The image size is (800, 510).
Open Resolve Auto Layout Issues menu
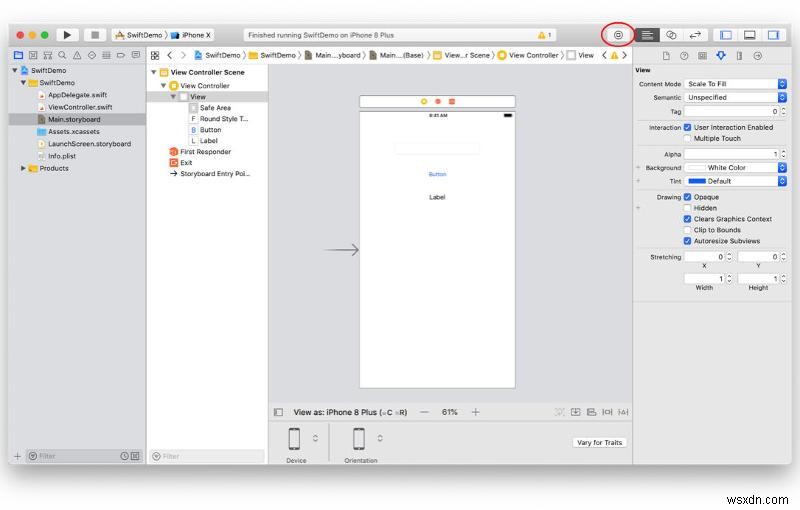(623, 412)
